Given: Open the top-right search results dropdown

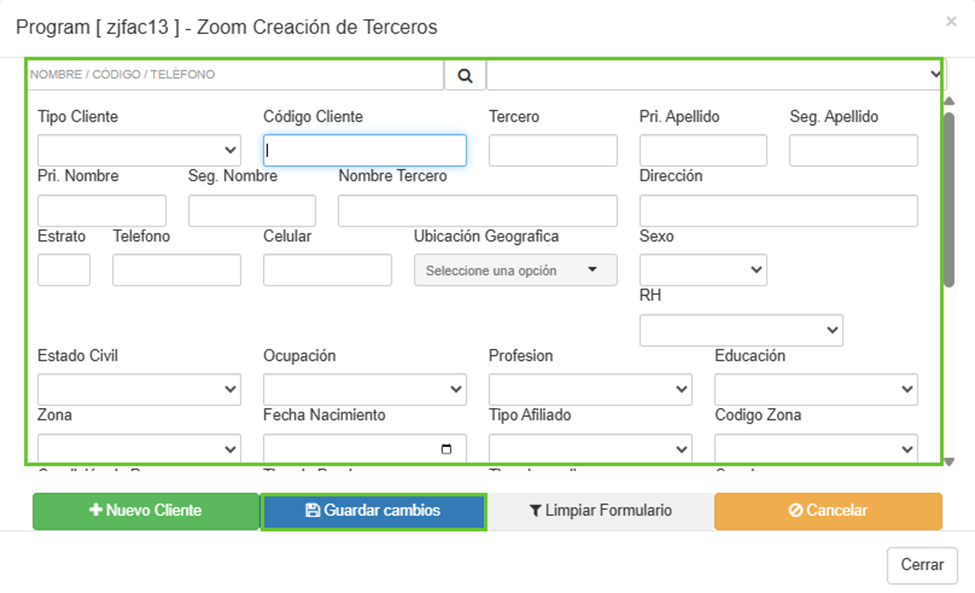Looking at the screenshot, I should (x=714, y=74).
